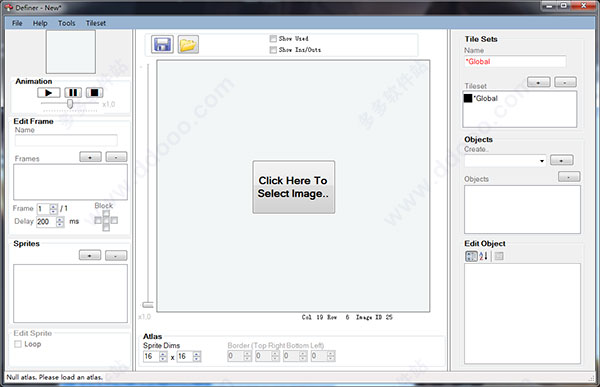Remove a sprite with minus button

point(116,255)
